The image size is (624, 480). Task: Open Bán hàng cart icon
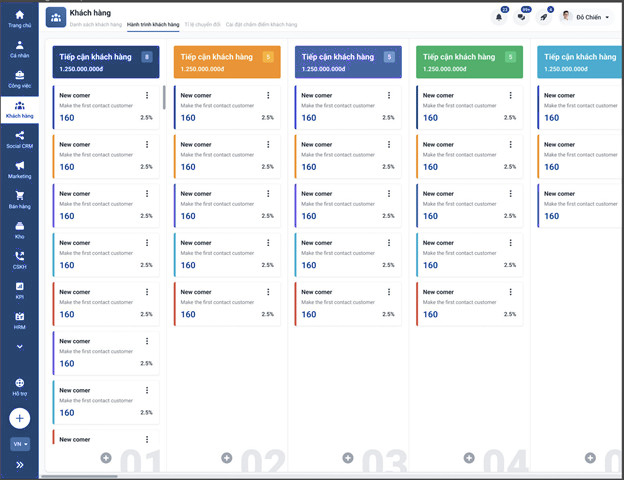tap(19, 199)
